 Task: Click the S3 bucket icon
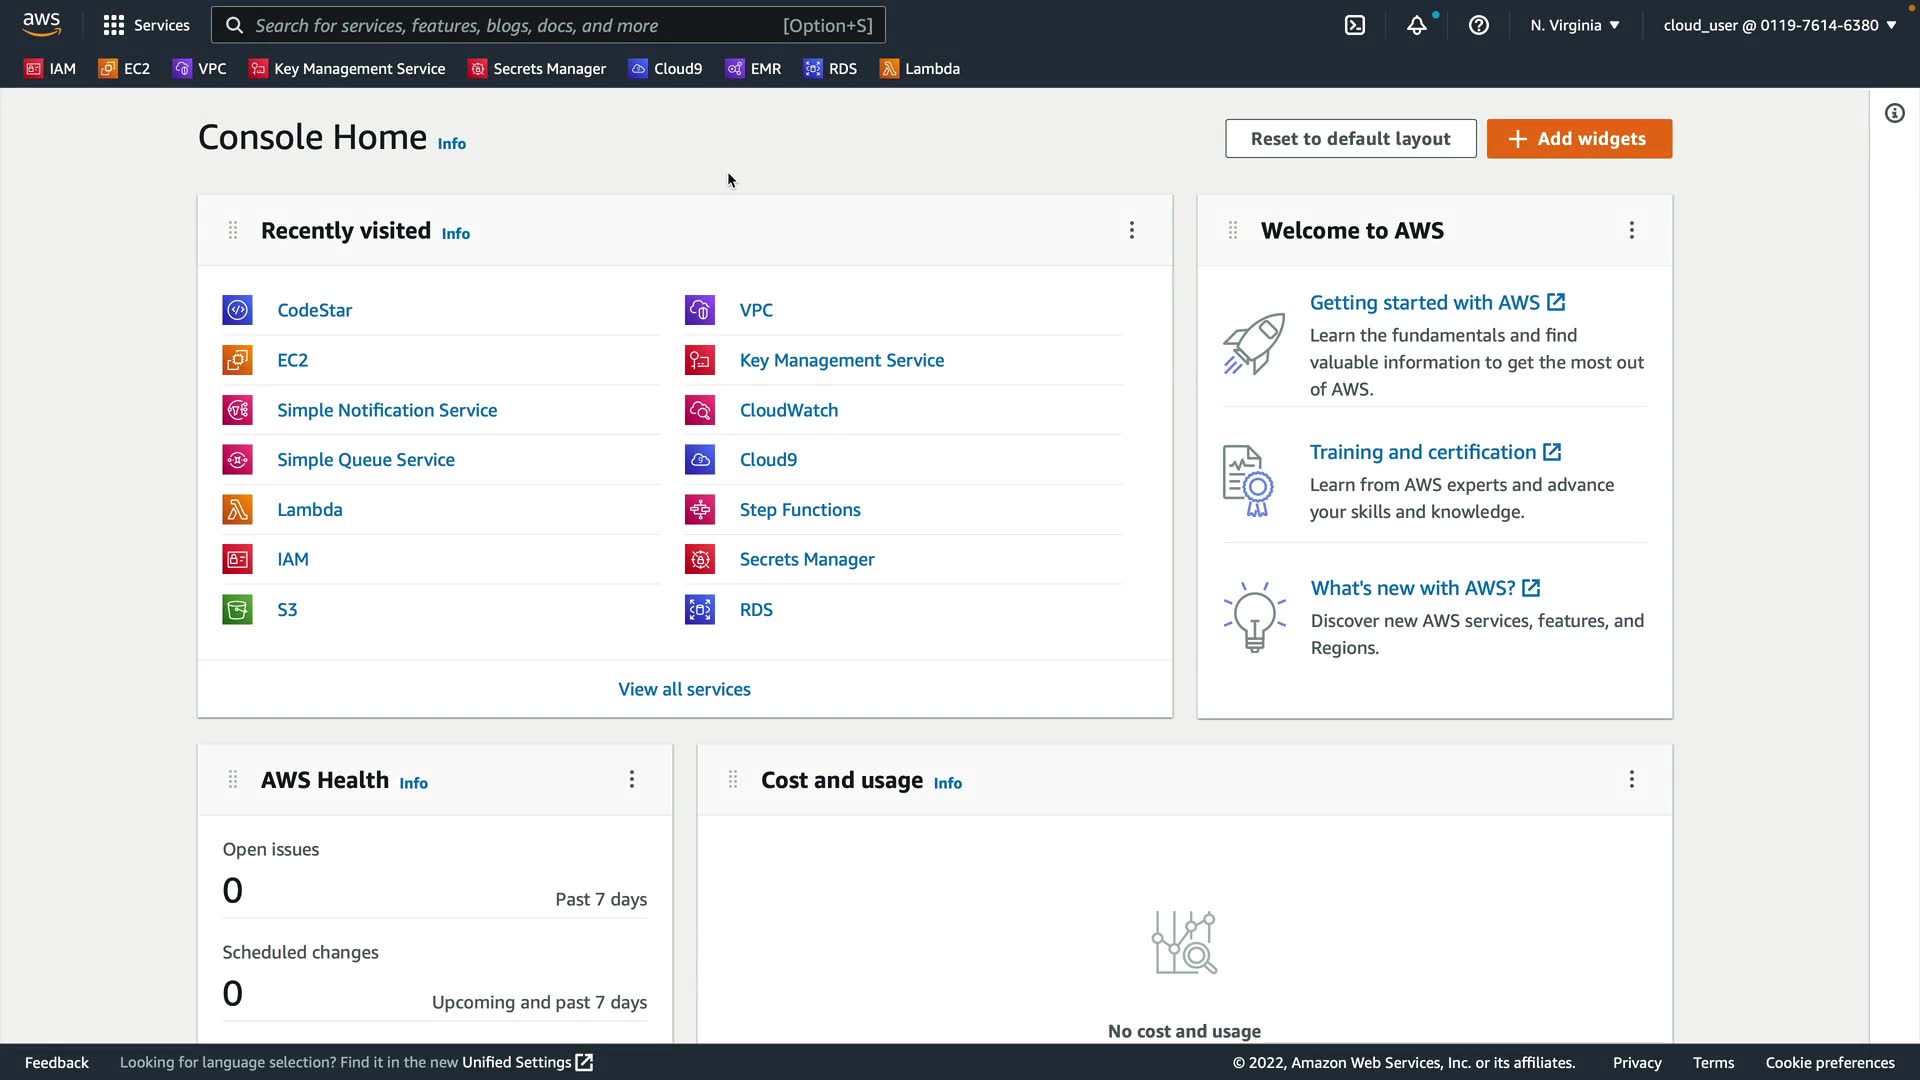tap(237, 609)
